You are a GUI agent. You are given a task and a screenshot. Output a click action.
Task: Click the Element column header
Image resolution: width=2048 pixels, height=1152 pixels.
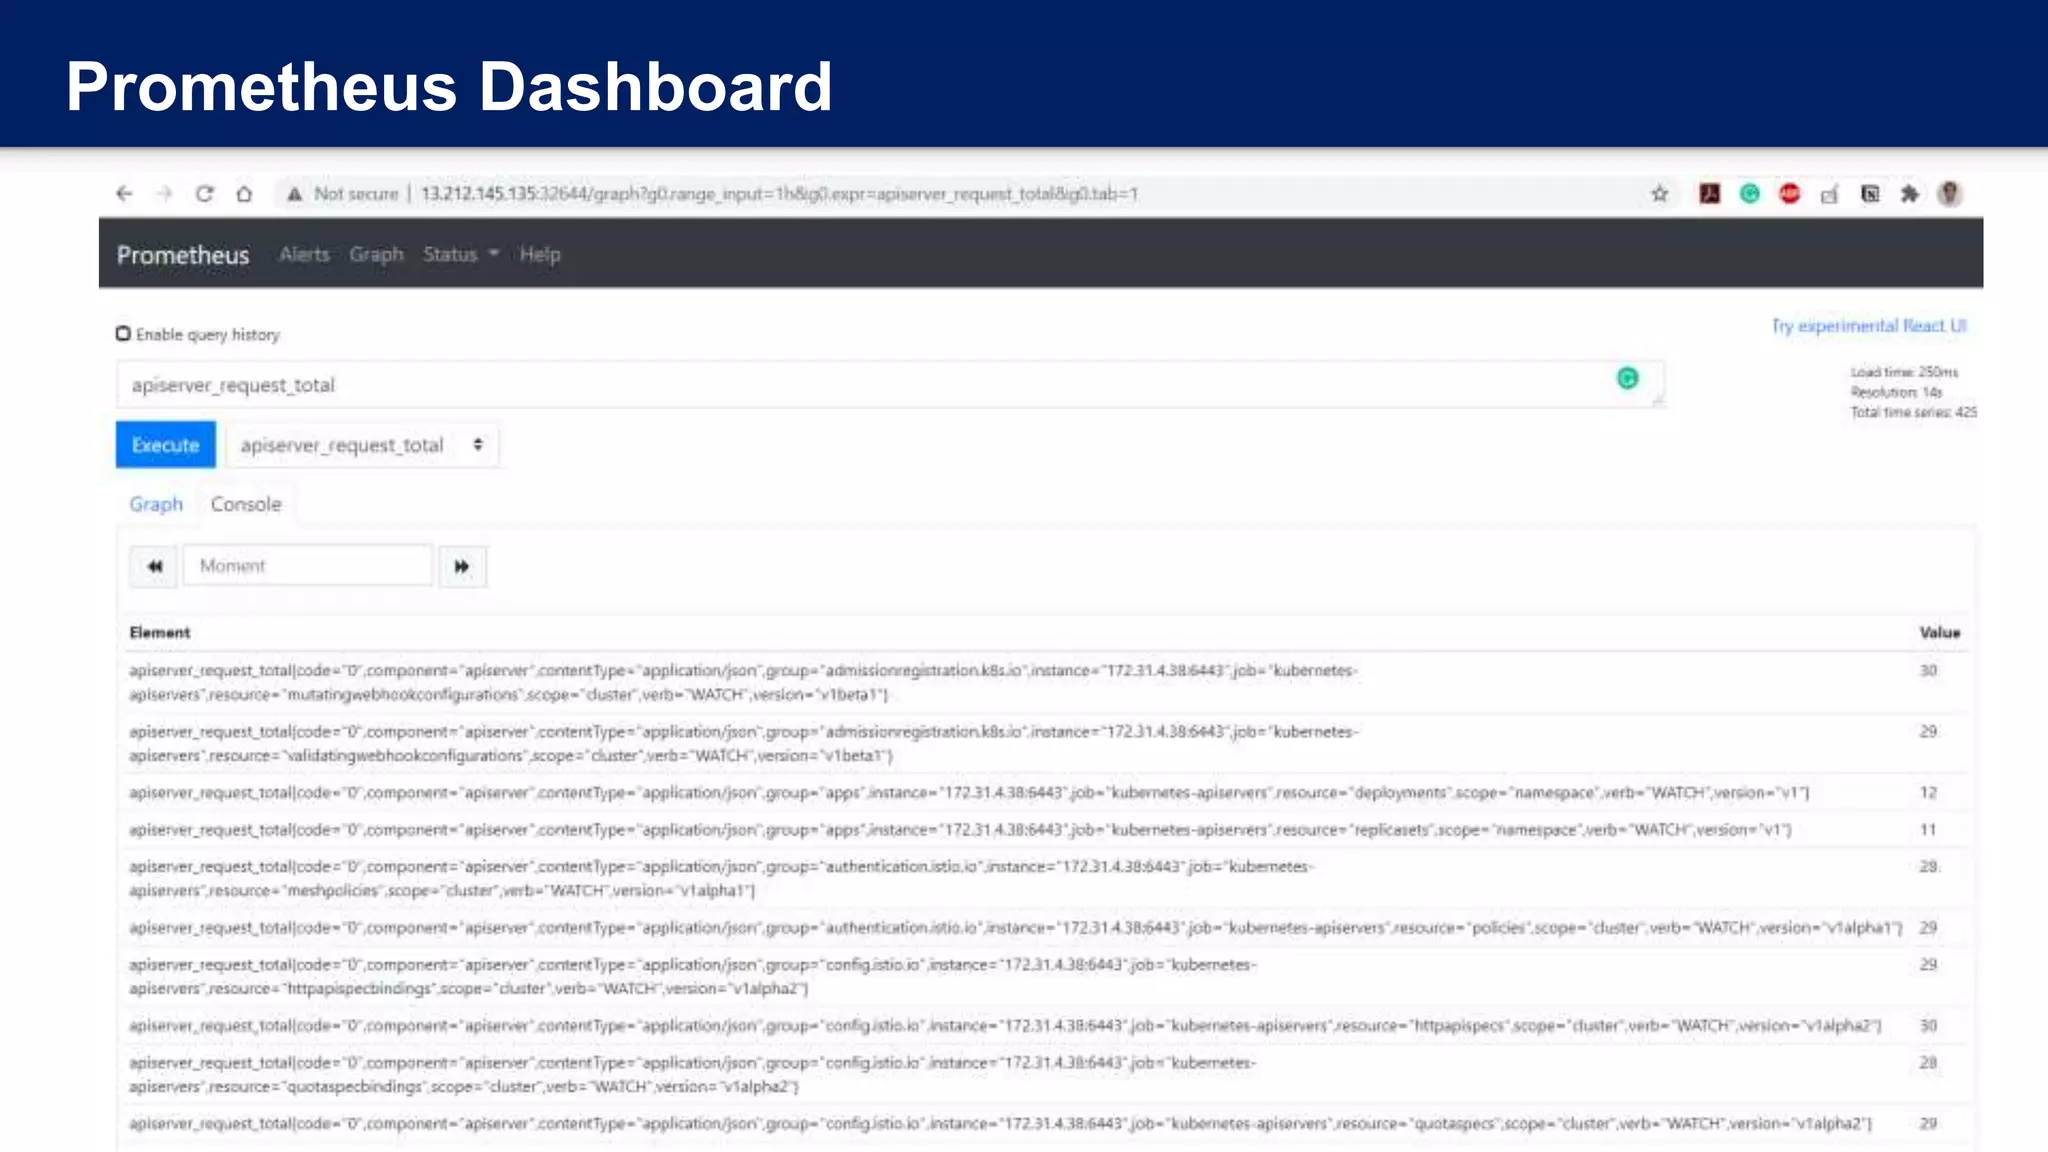[x=160, y=632]
